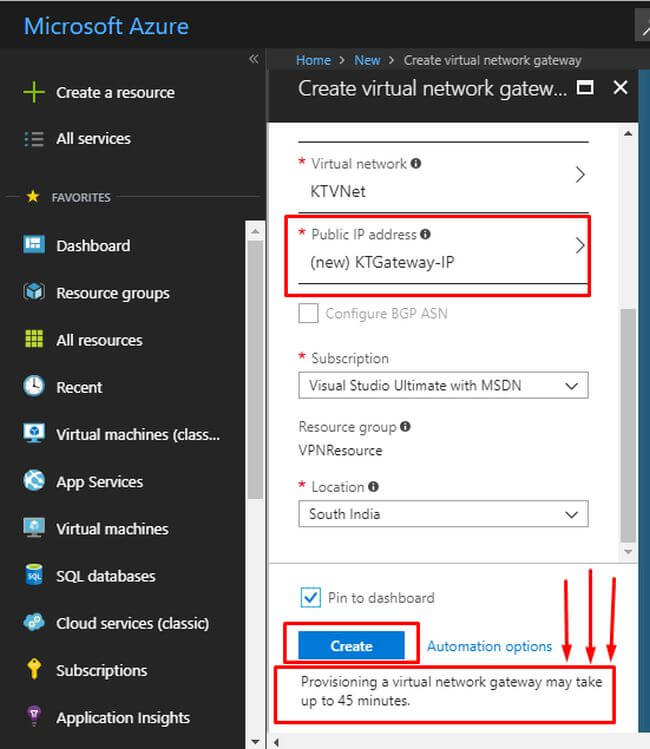Click the blue Create button
Screen dimensions: 650x749
(351, 646)
